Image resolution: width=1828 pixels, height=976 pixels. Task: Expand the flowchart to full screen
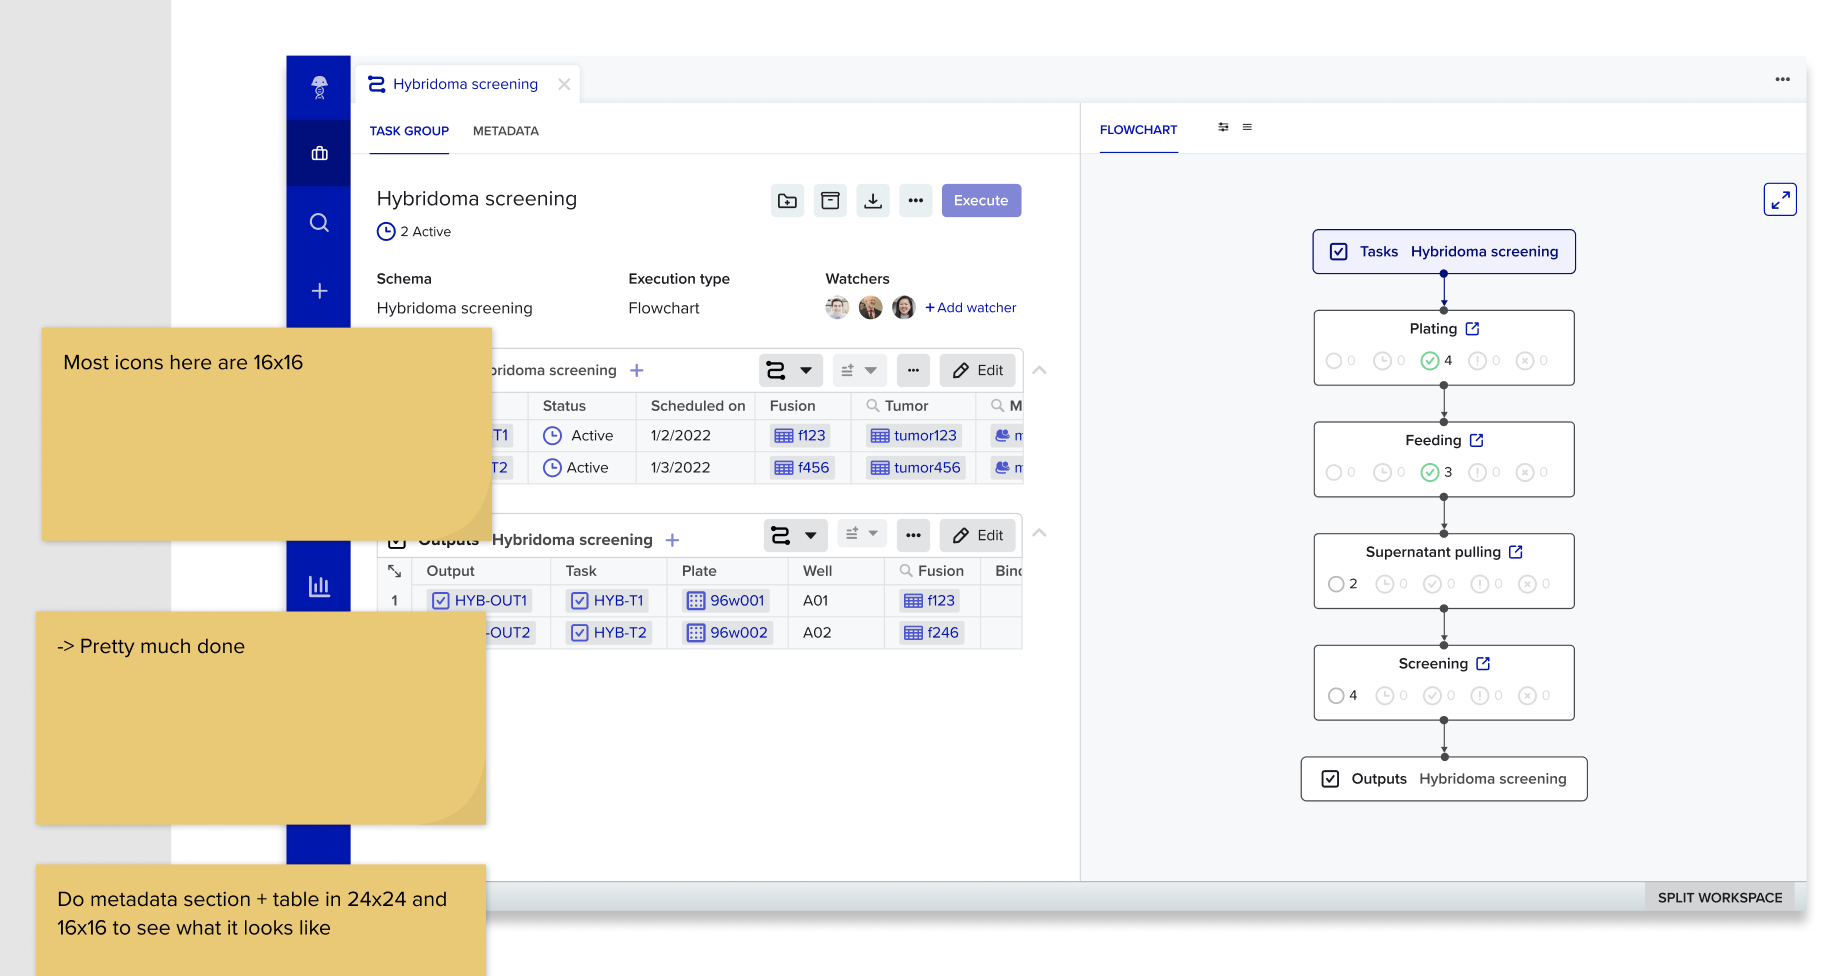click(1780, 200)
